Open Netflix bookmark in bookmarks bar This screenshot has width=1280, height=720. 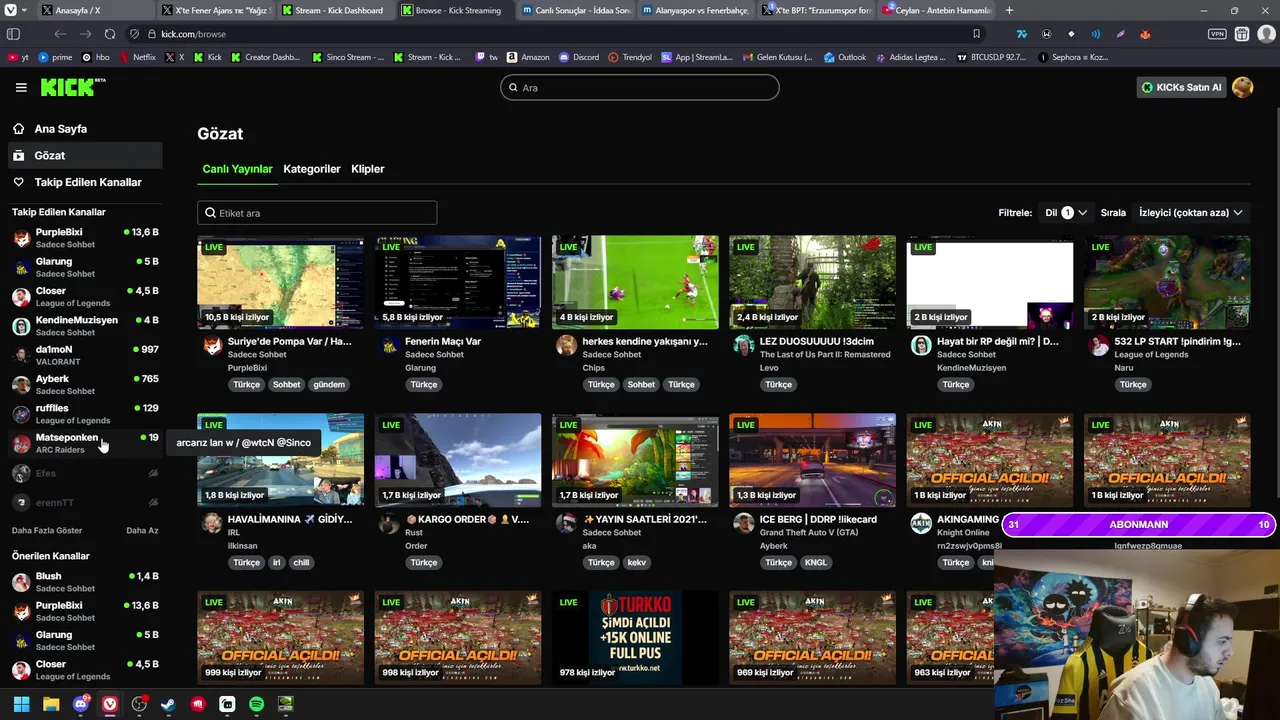137,58
